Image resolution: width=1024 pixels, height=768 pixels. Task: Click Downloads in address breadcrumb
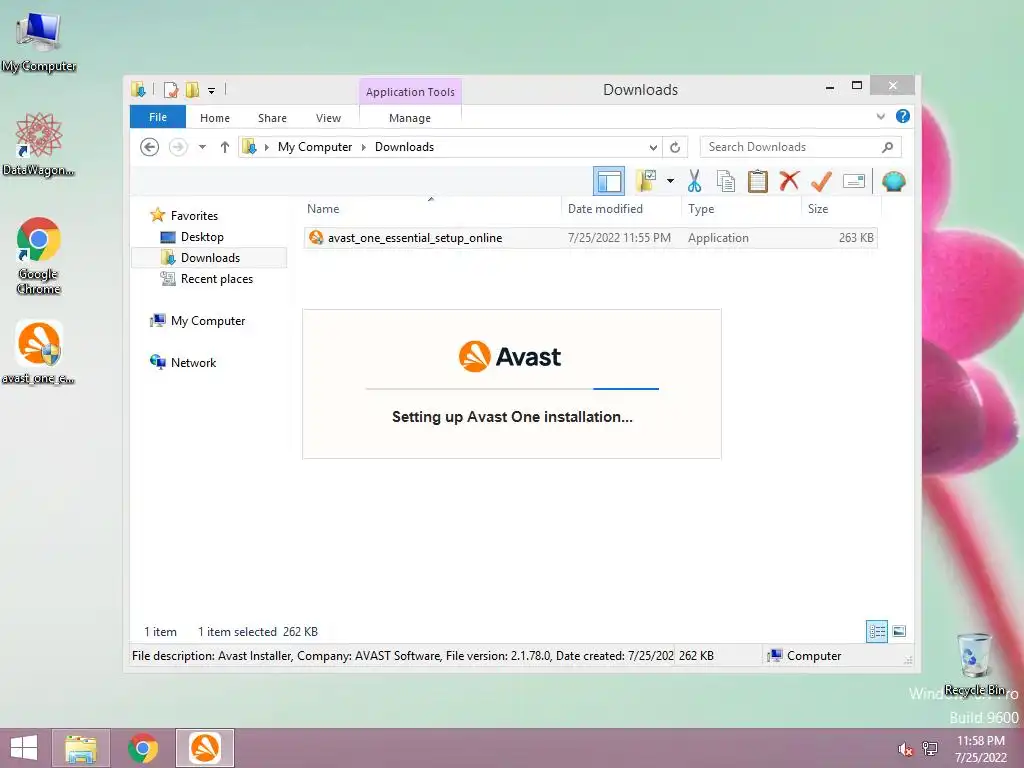point(404,147)
